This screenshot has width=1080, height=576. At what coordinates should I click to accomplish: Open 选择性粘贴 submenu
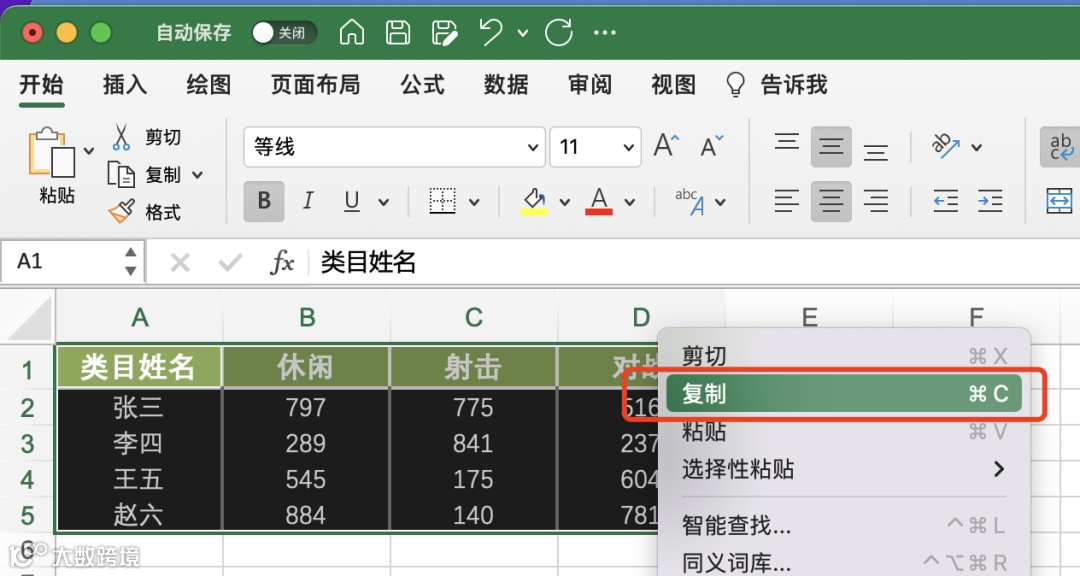(844, 469)
